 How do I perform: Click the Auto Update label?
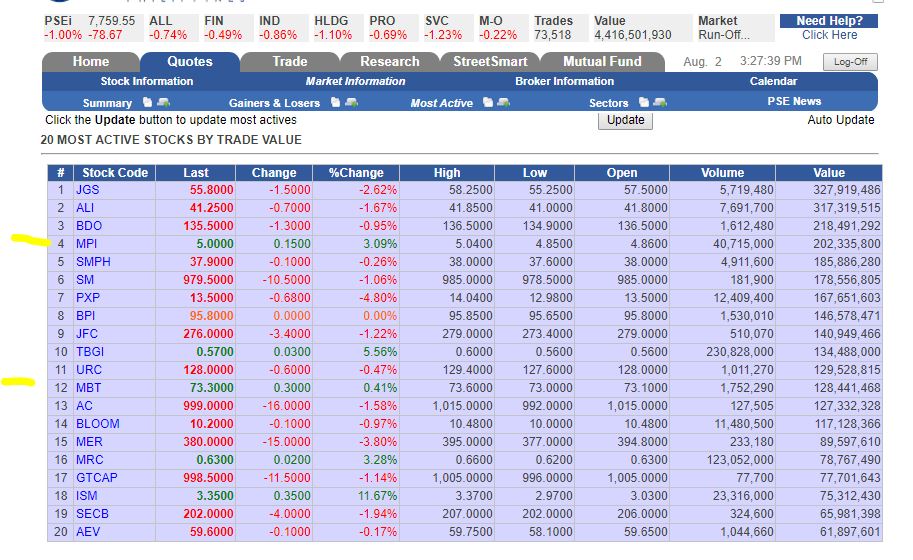pyautogui.click(x=841, y=120)
